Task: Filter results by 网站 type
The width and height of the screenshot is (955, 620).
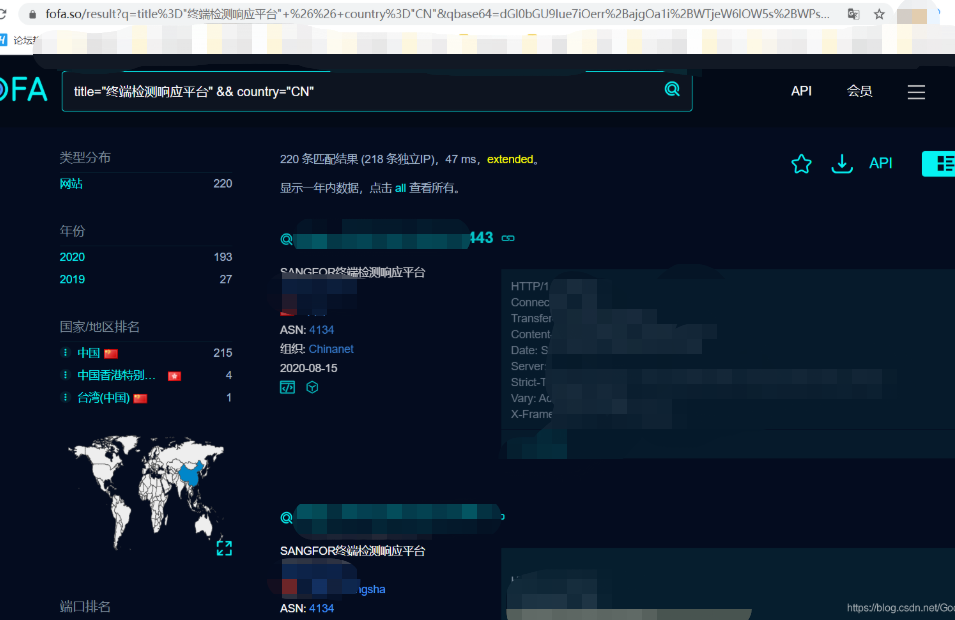Action: (x=71, y=184)
